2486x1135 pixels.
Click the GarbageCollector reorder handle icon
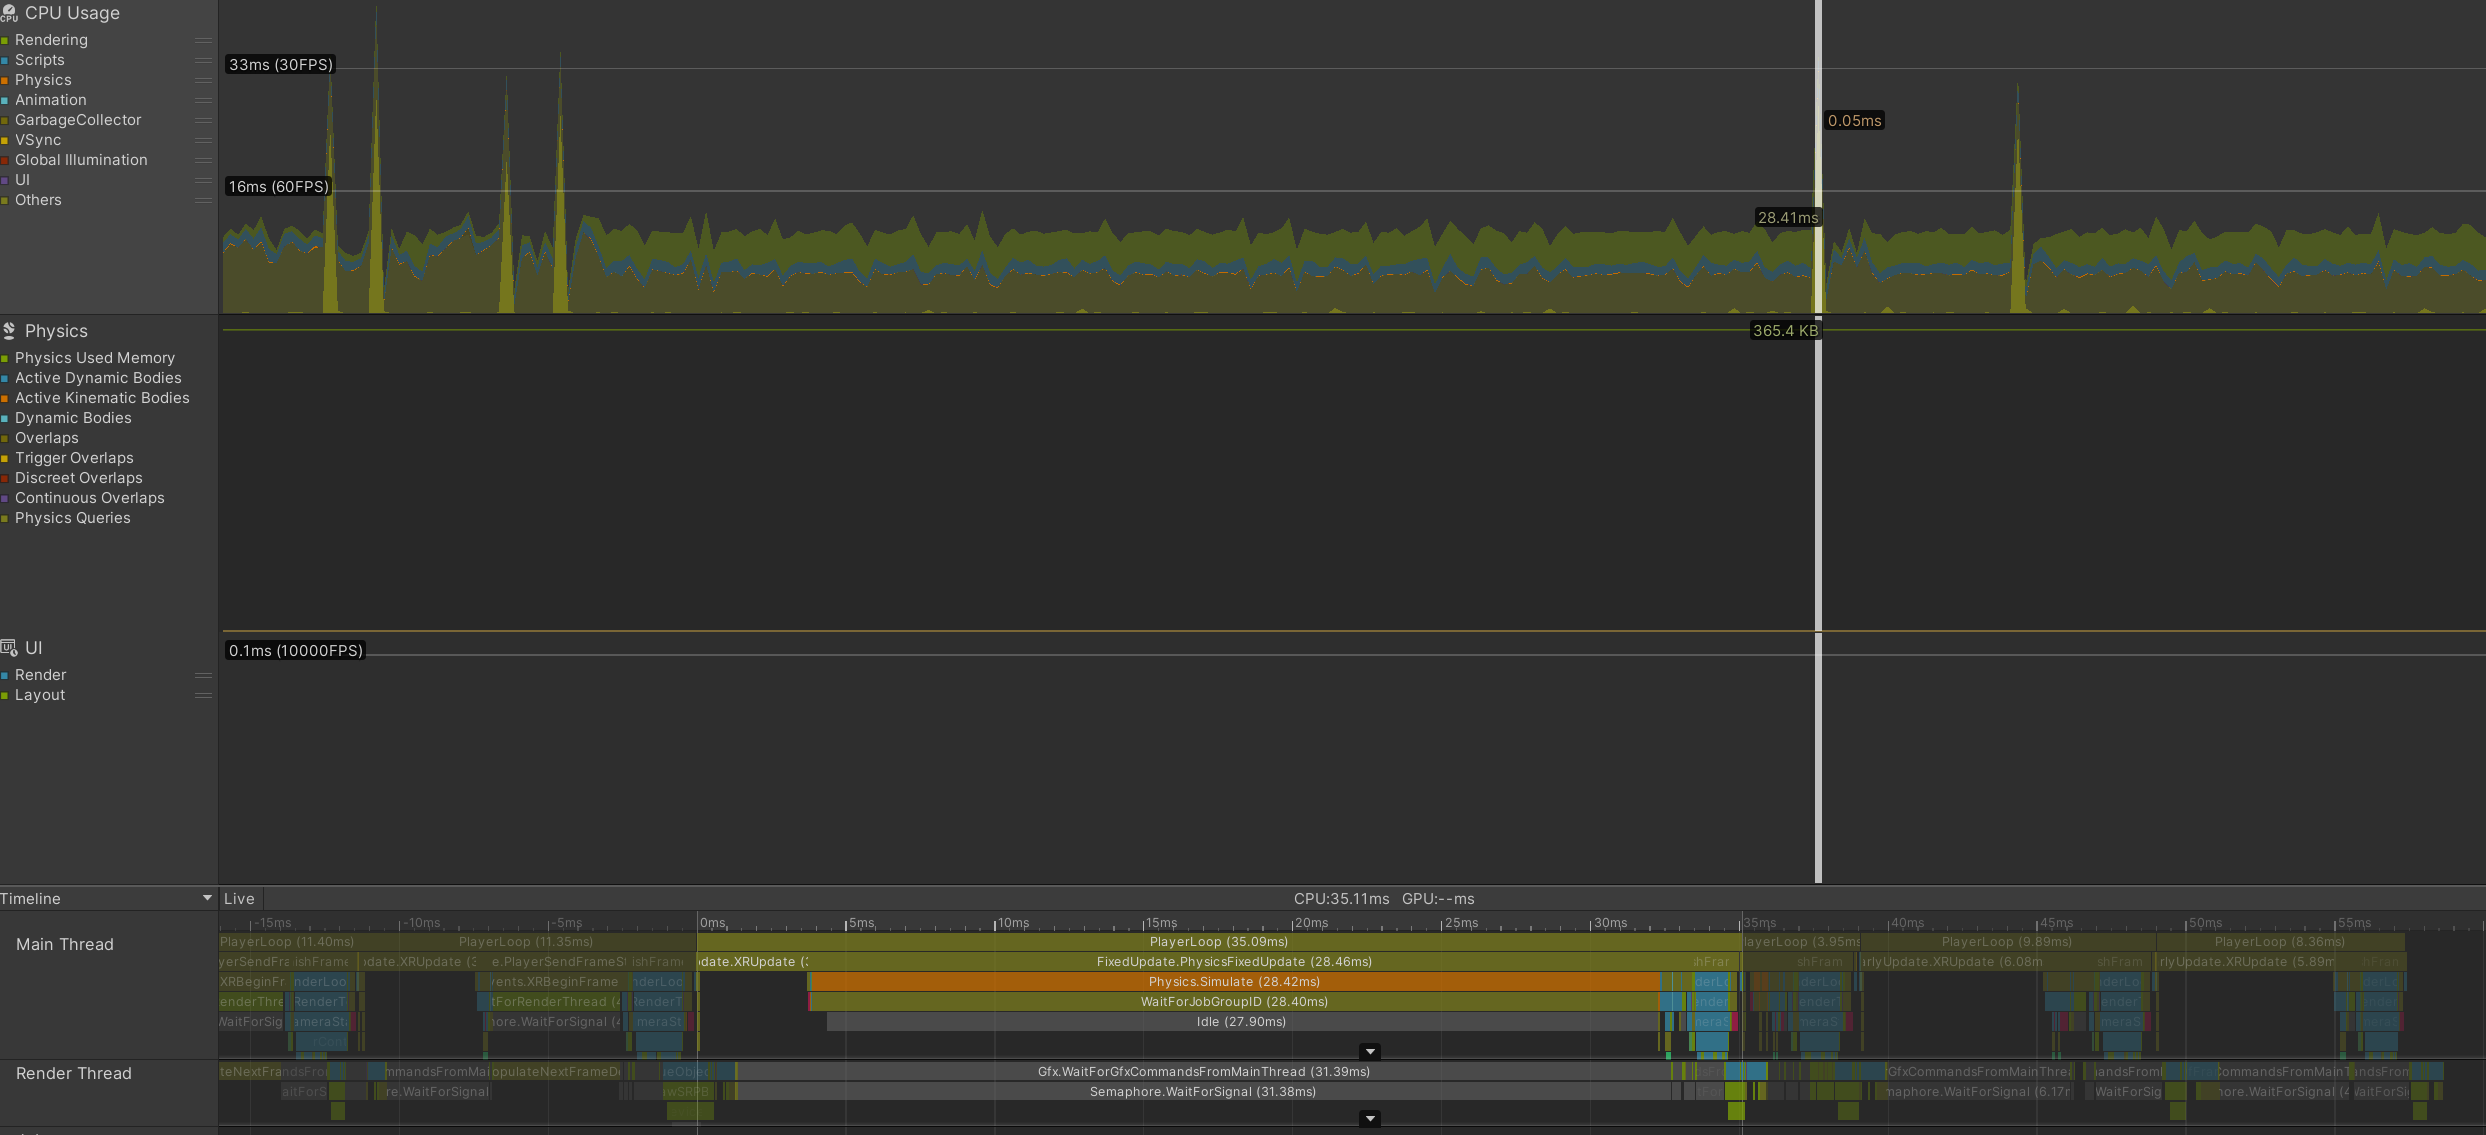point(204,120)
